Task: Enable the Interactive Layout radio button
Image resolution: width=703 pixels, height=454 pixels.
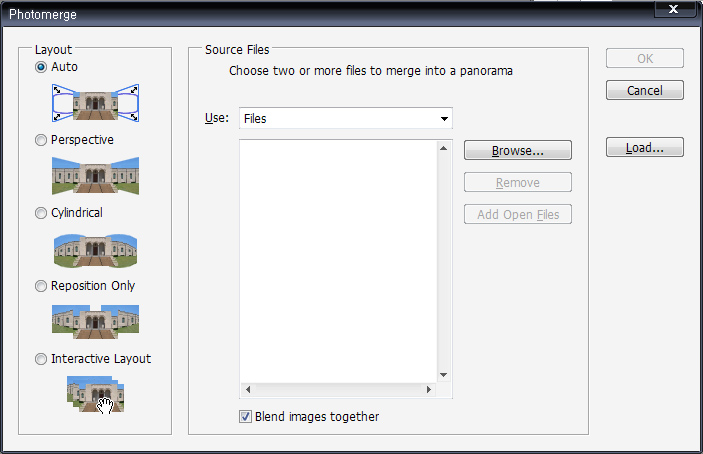Action: coord(41,359)
